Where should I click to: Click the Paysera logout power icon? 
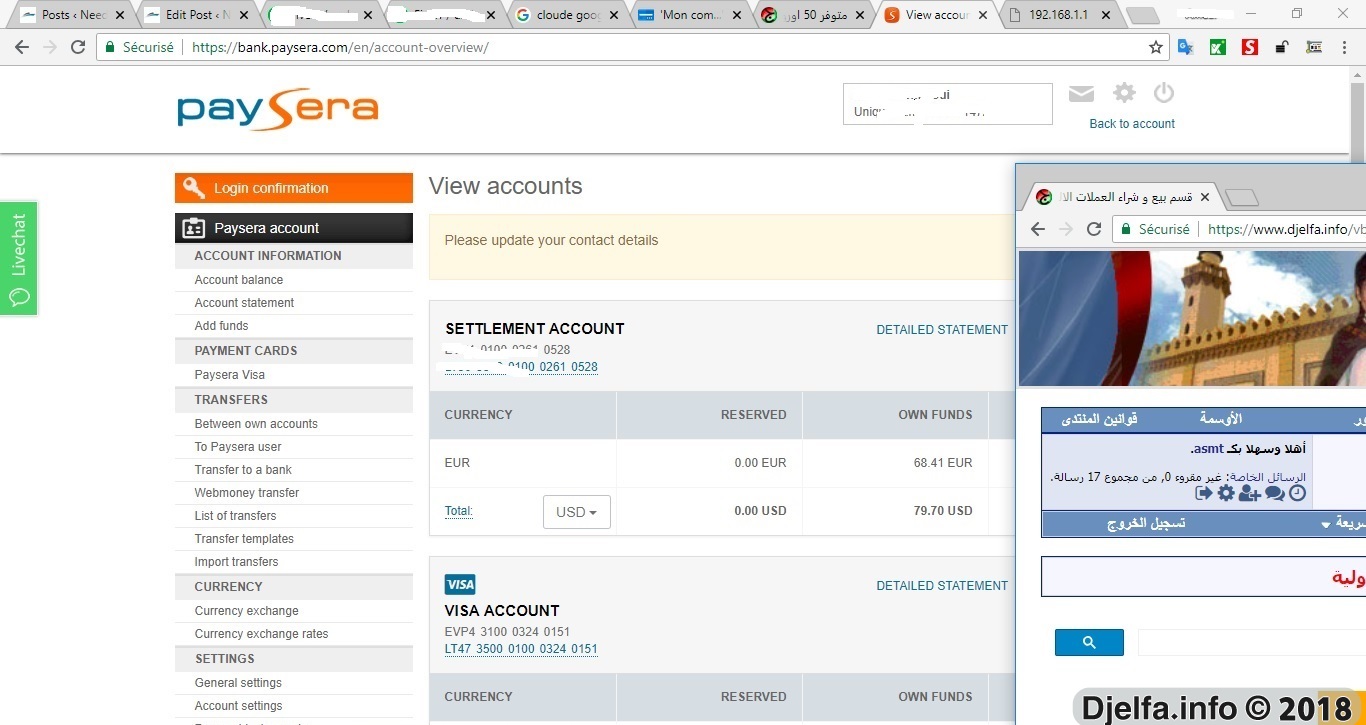point(1163,93)
